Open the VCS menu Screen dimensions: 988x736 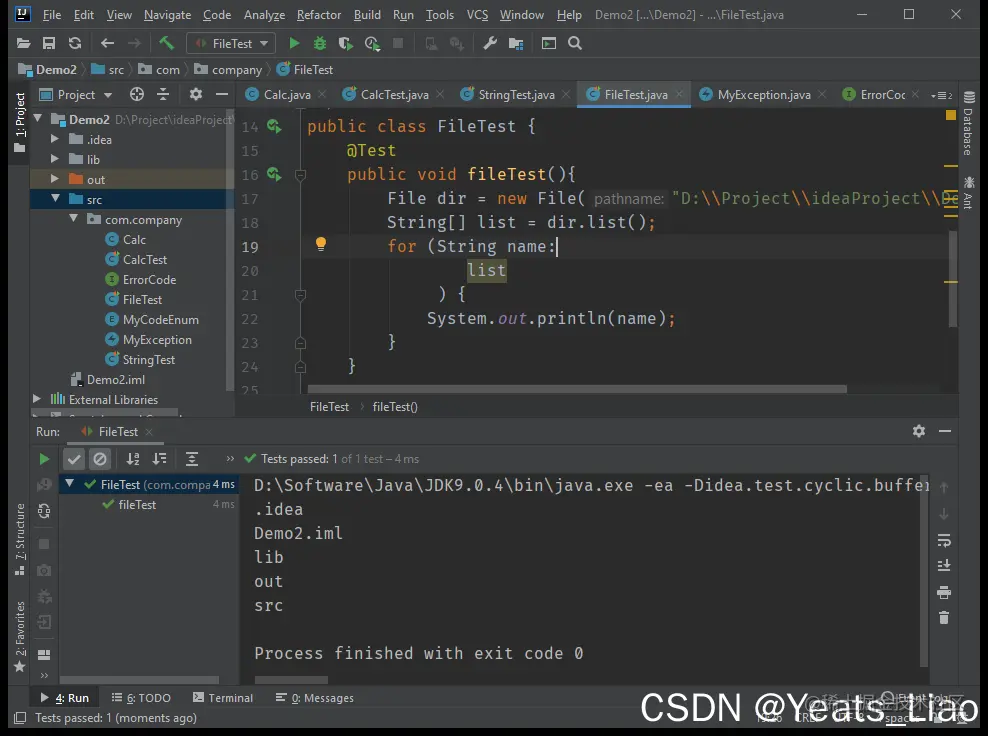coord(477,14)
